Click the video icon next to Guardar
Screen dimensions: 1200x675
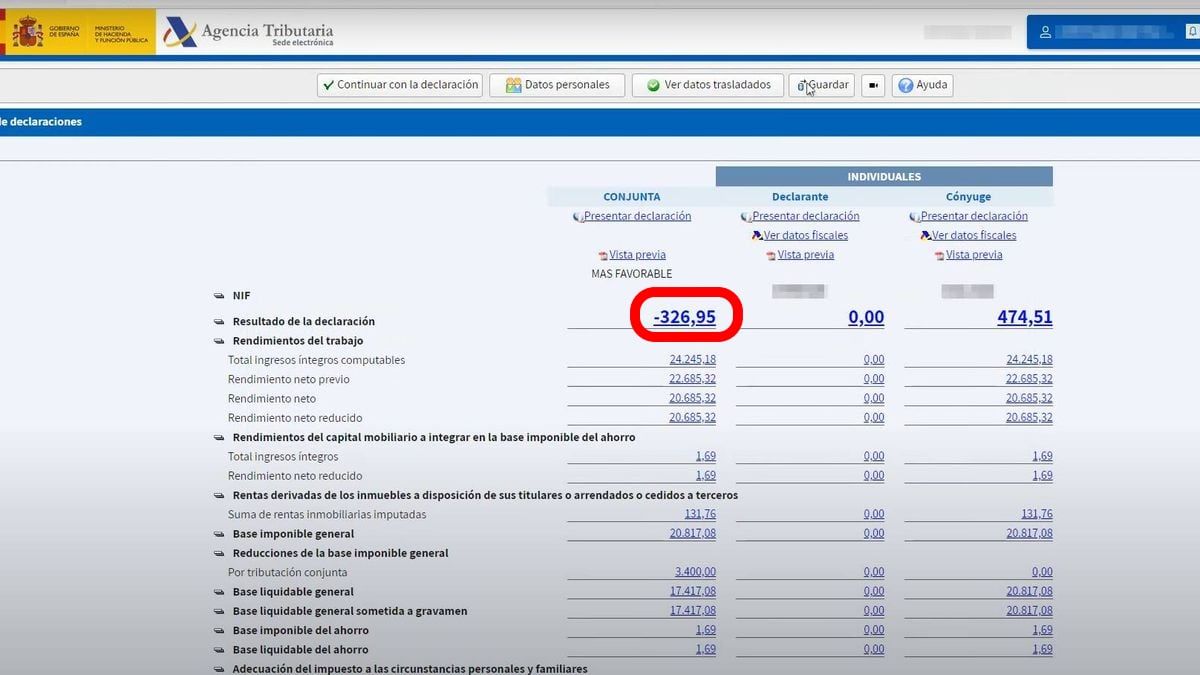click(872, 85)
